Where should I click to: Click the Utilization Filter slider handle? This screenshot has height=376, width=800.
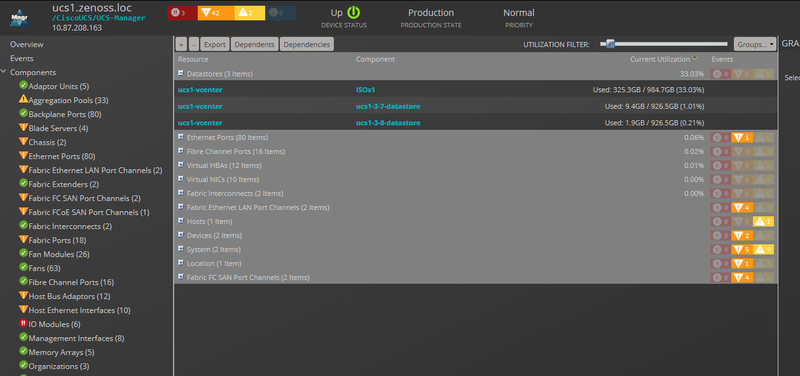[x=610, y=44]
